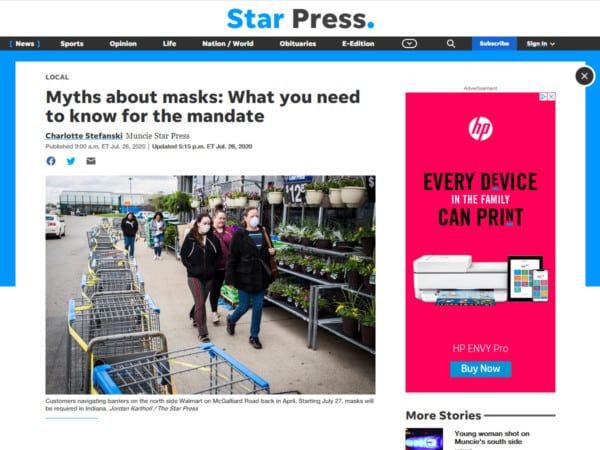Image resolution: width=600 pixels, height=450 pixels.
Task: Click the HP logo in advertisement
Action: [480, 129]
